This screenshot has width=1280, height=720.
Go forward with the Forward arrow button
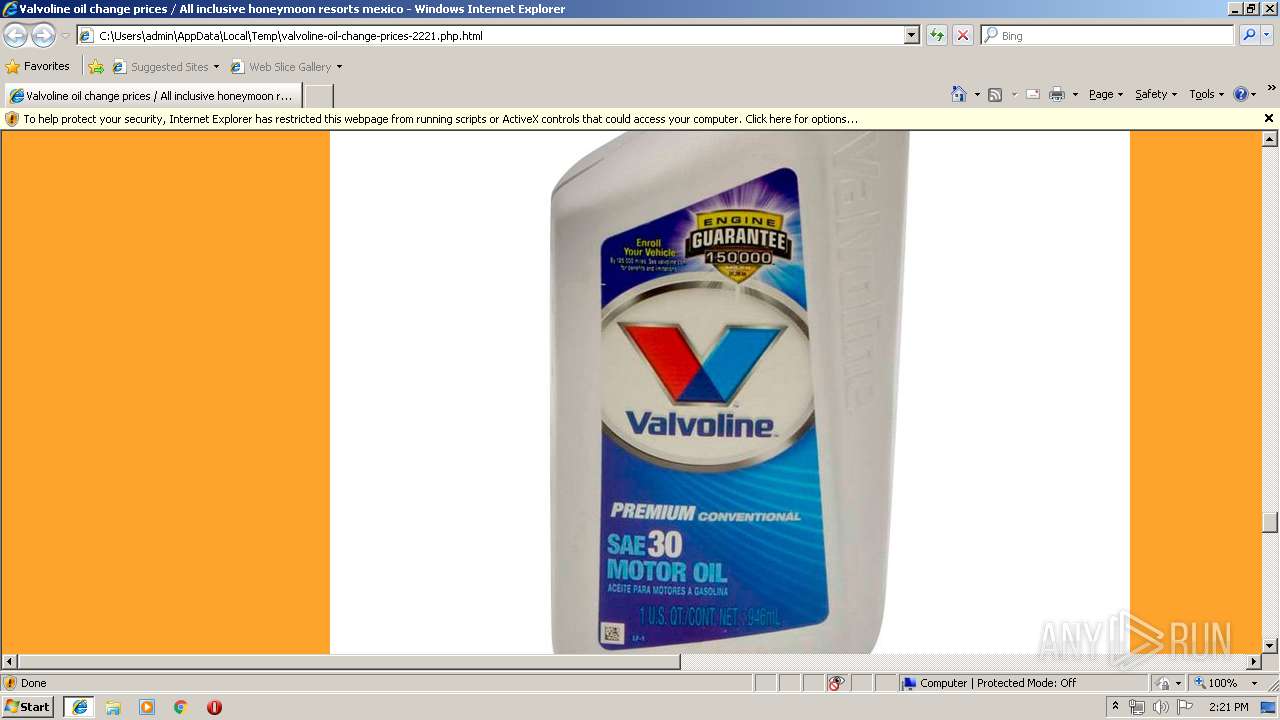click(x=43, y=36)
